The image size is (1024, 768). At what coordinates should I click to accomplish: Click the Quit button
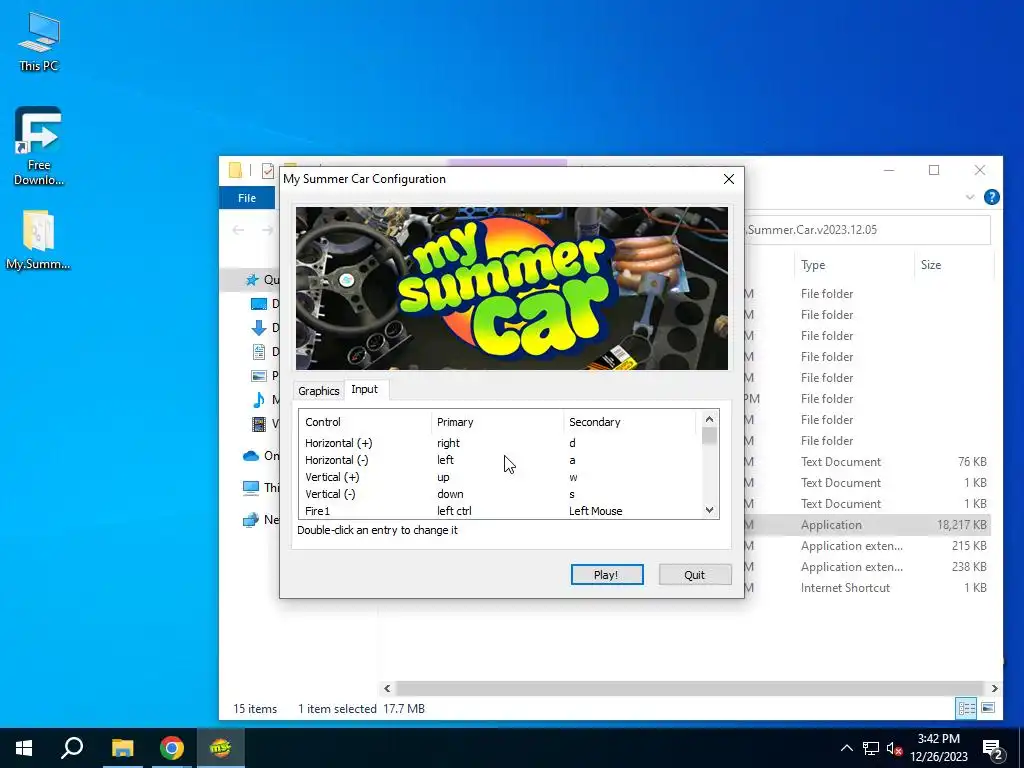pyautogui.click(x=694, y=575)
